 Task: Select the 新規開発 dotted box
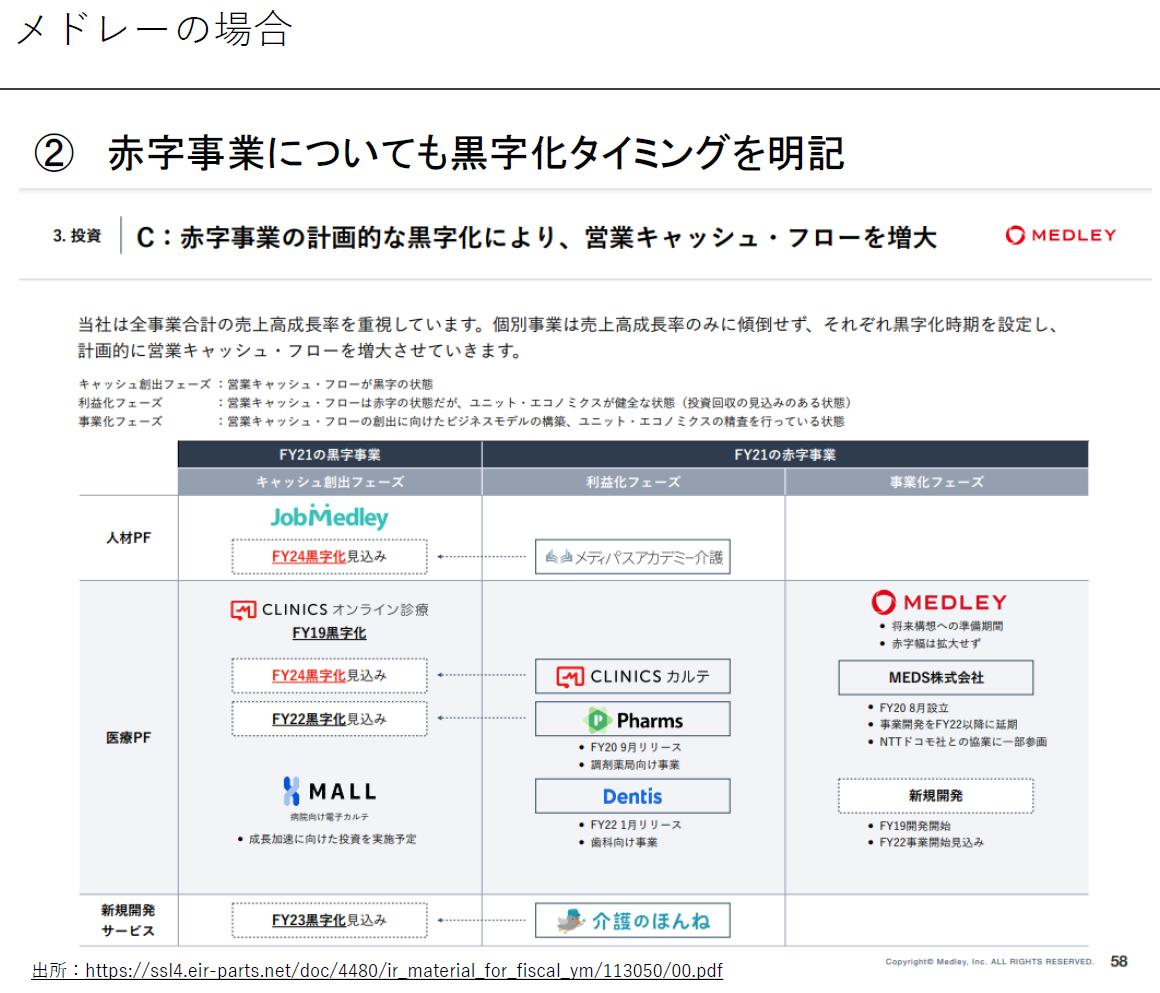click(936, 796)
